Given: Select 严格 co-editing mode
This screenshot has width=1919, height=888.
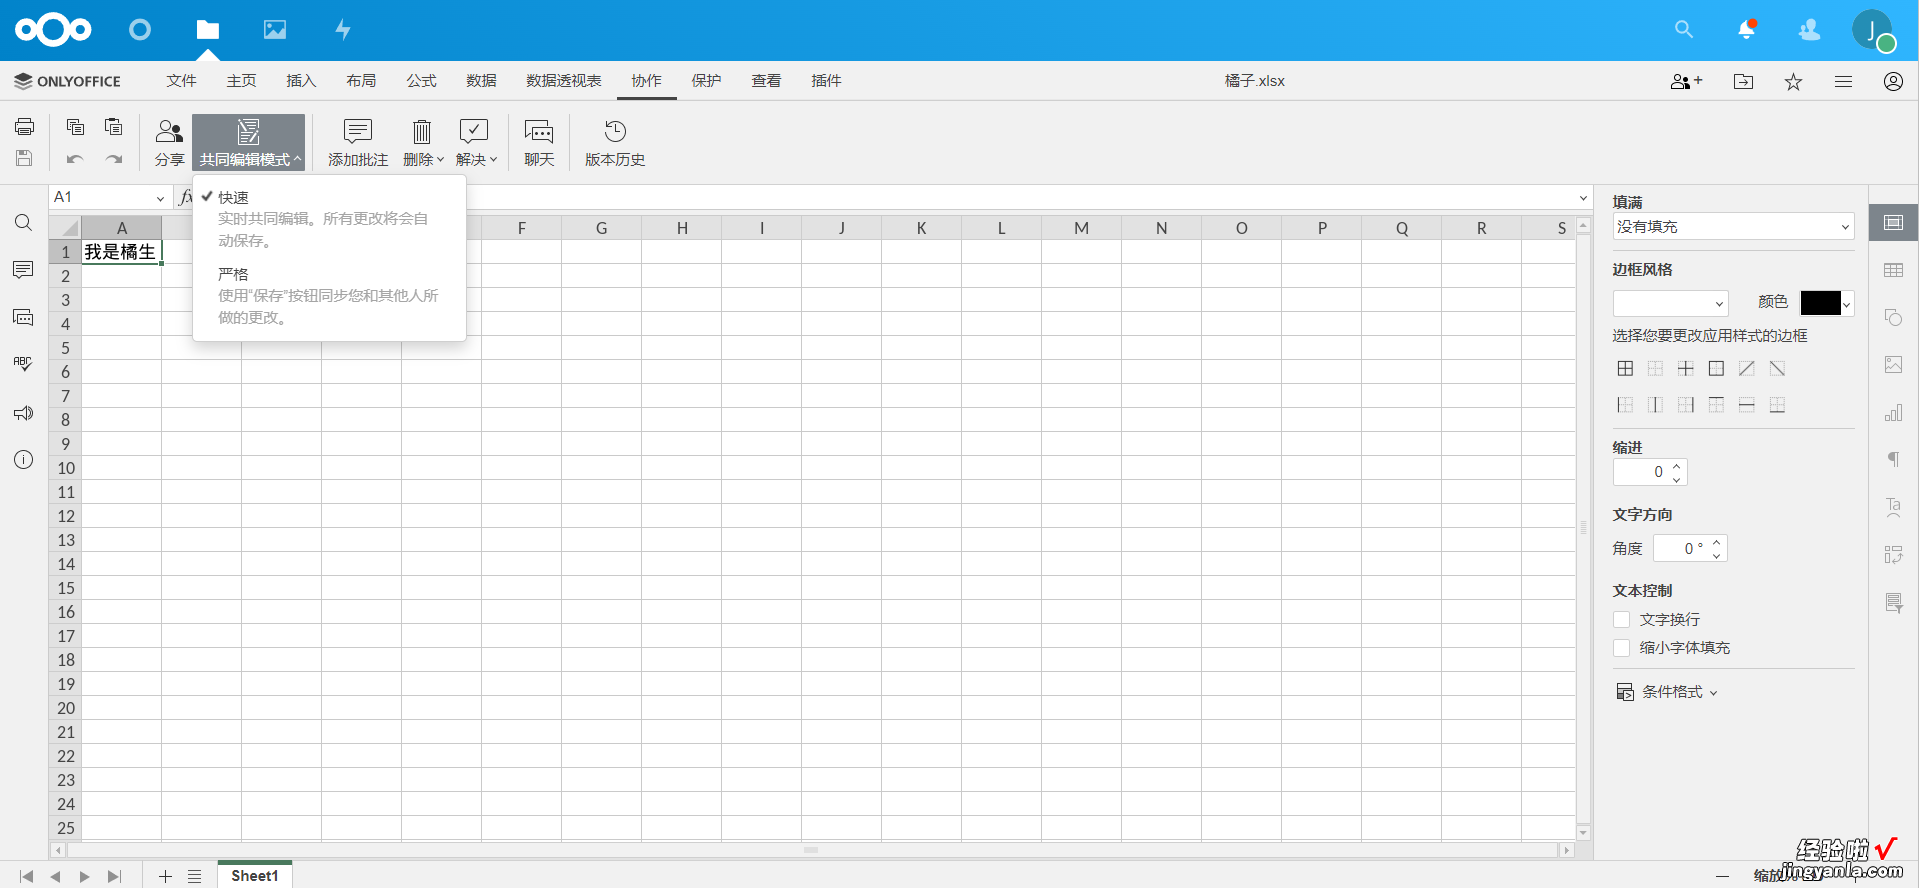Looking at the screenshot, I should (328, 296).
